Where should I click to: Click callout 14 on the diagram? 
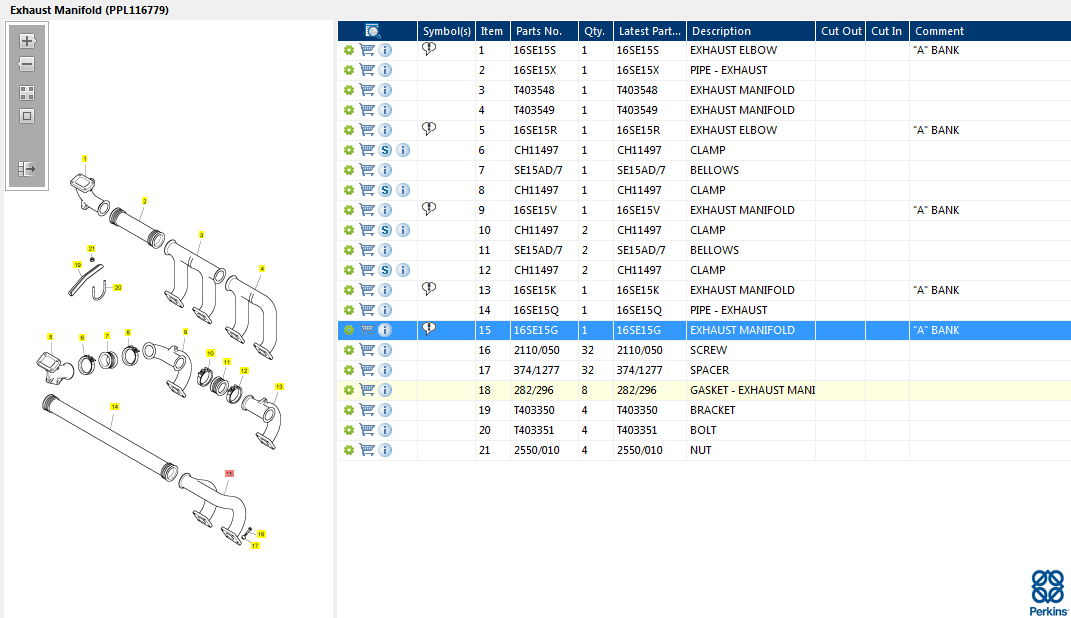(x=114, y=407)
